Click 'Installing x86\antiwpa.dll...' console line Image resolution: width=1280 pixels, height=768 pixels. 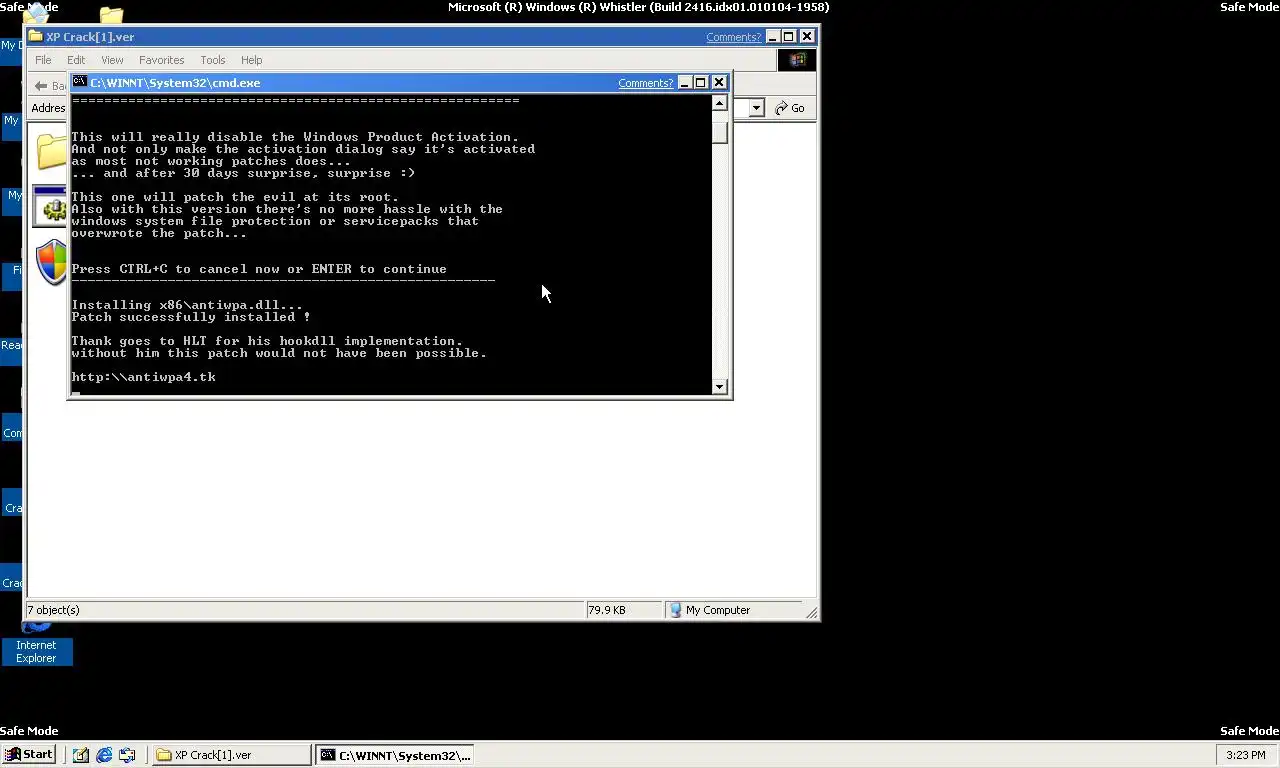pyautogui.click(x=187, y=305)
